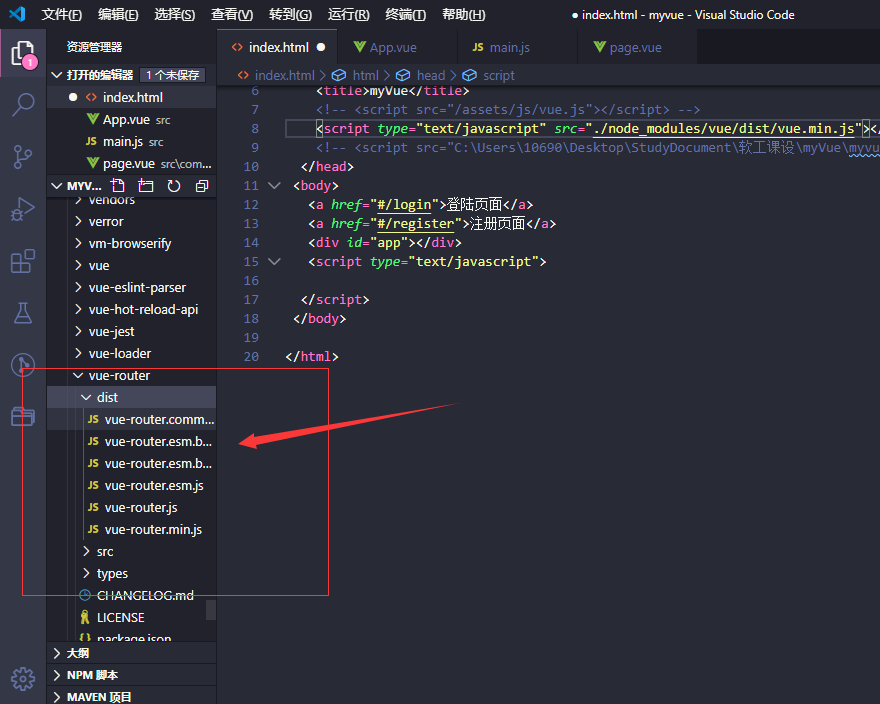Screen dimensions: 880x704
Task: Open the Run and Debug view
Action: [x=23, y=209]
